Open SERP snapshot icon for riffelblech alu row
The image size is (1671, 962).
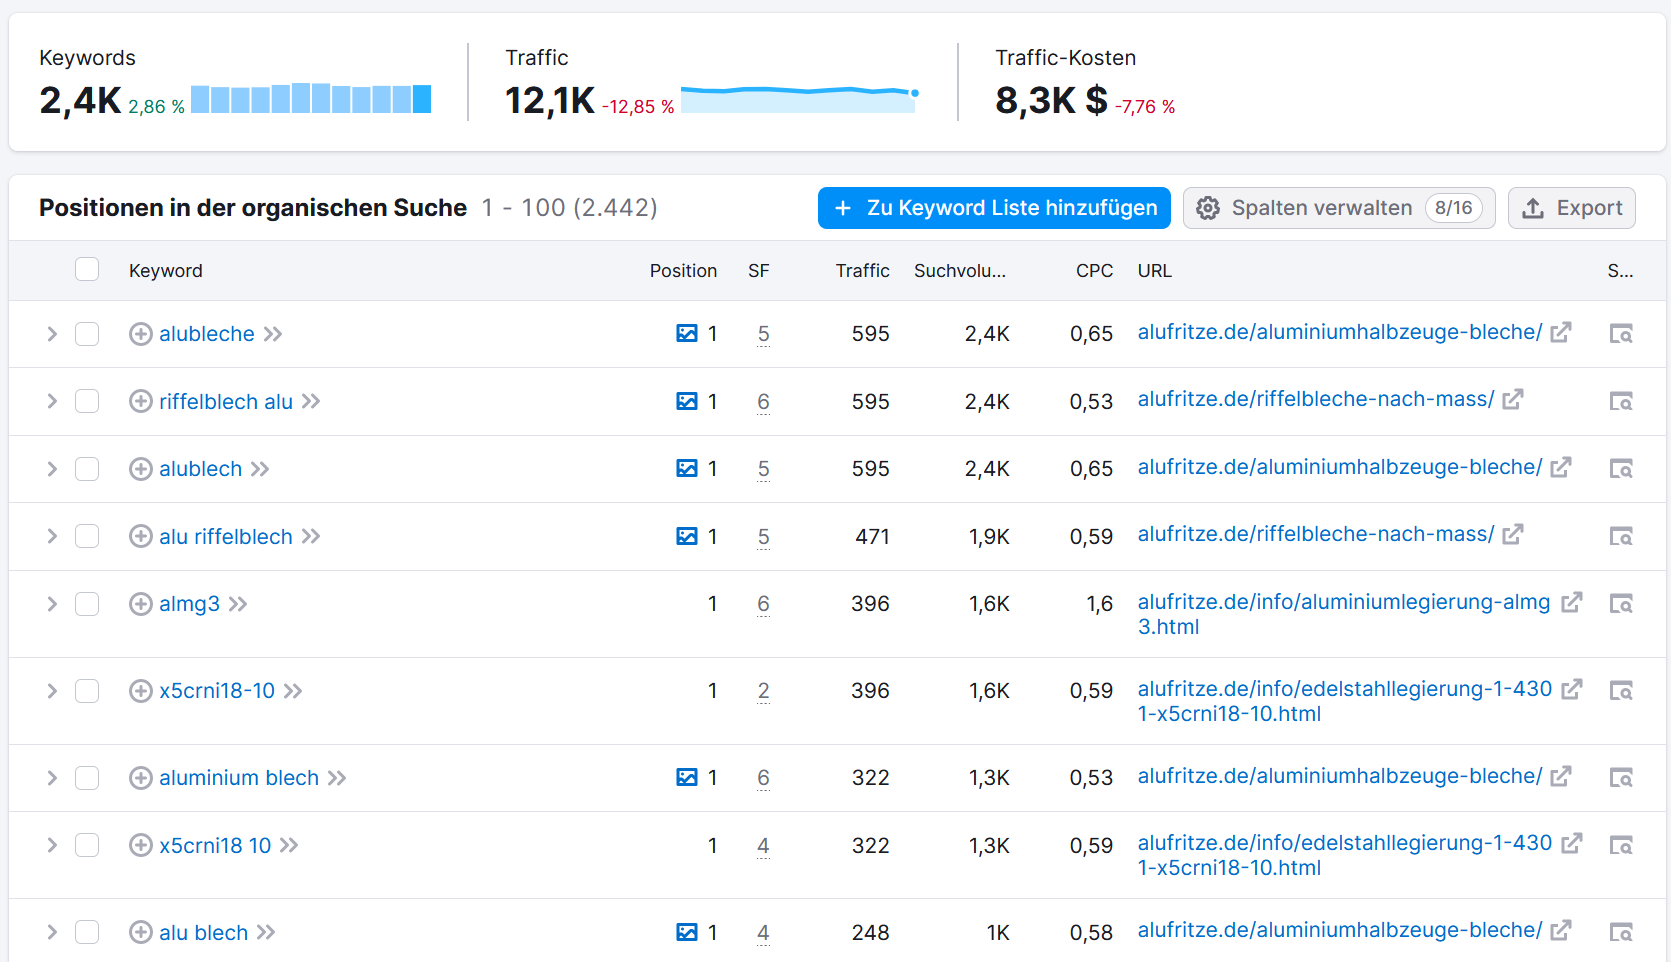click(x=1621, y=401)
